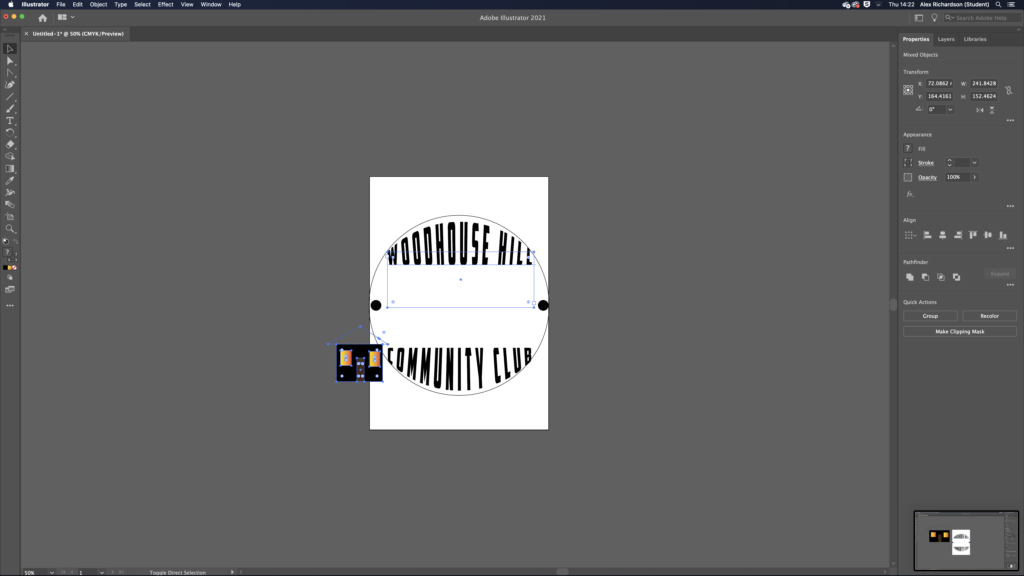
Task: Choose the transform reference point grid
Action: click(x=908, y=90)
